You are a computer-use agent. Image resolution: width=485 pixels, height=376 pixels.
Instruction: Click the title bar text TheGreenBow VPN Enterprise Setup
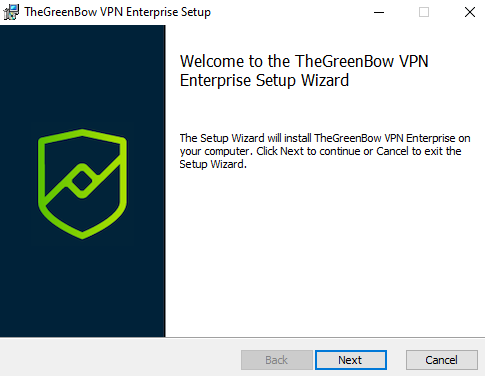(117, 12)
